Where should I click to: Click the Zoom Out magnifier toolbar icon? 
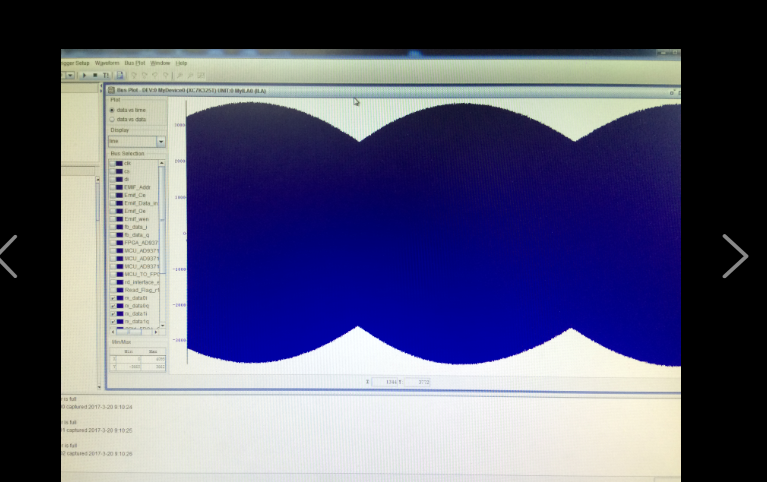[x=190, y=76]
